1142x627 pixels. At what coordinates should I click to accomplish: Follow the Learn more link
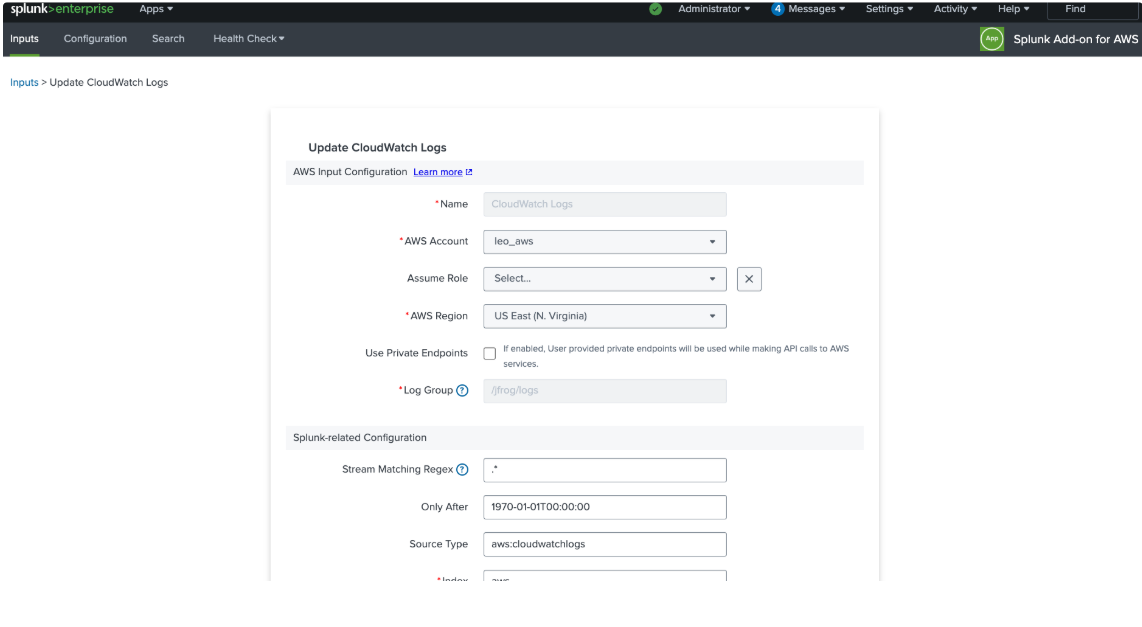coord(437,171)
